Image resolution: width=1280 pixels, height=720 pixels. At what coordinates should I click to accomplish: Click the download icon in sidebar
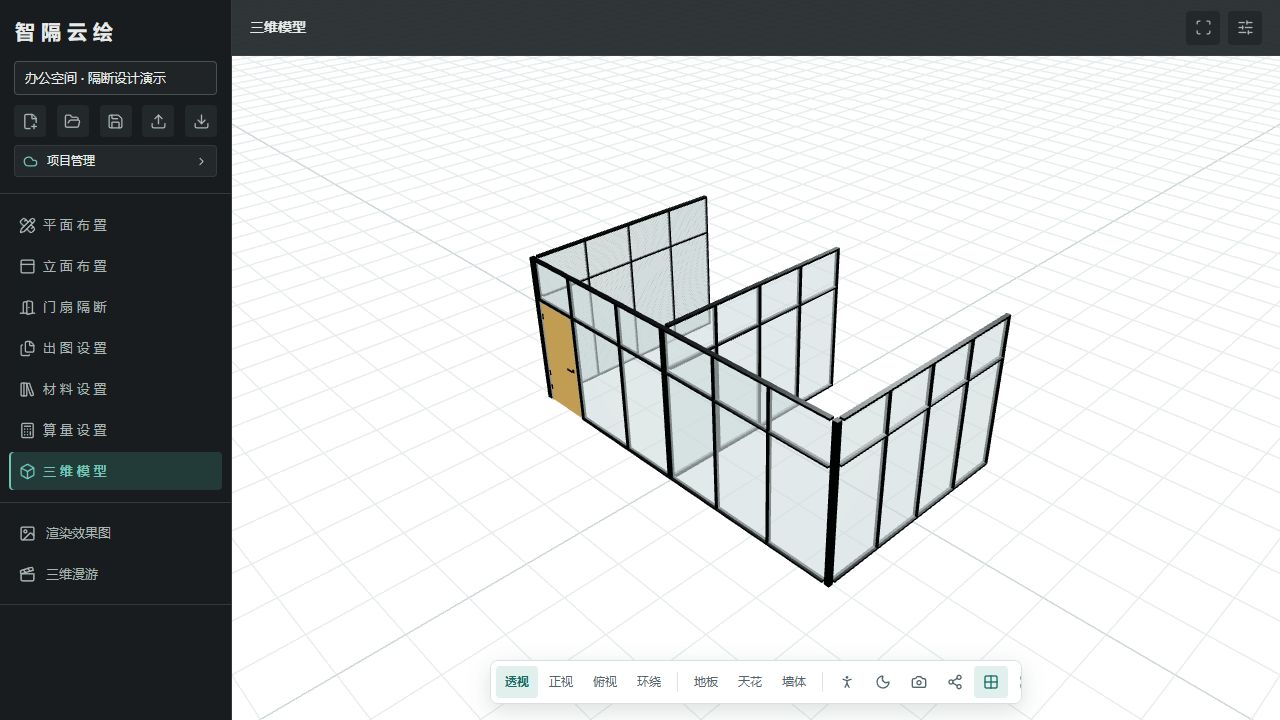[x=201, y=121]
